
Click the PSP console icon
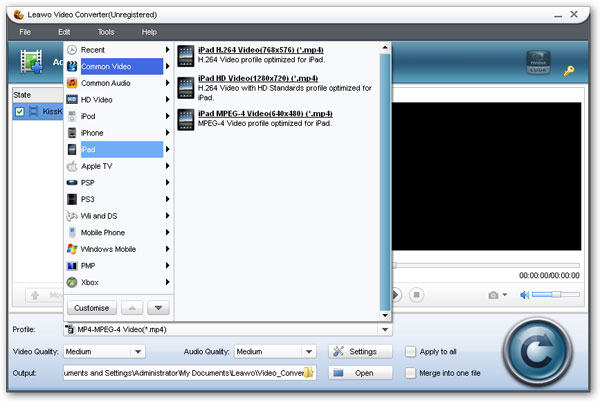click(x=72, y=183)
